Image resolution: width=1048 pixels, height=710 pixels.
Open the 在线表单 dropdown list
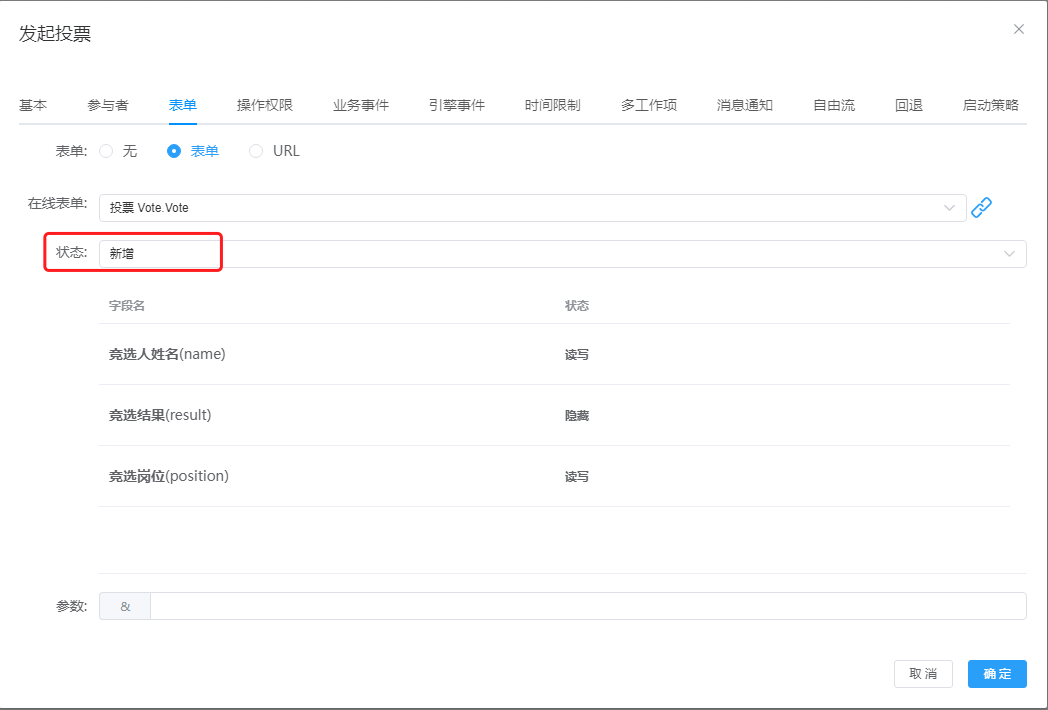point(532,208)
